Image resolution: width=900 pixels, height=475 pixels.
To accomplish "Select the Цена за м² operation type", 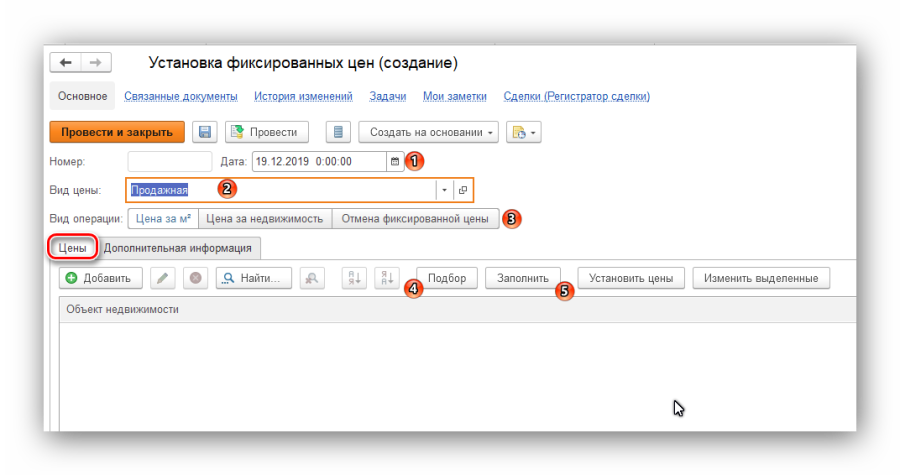I will tap(162, 218).
